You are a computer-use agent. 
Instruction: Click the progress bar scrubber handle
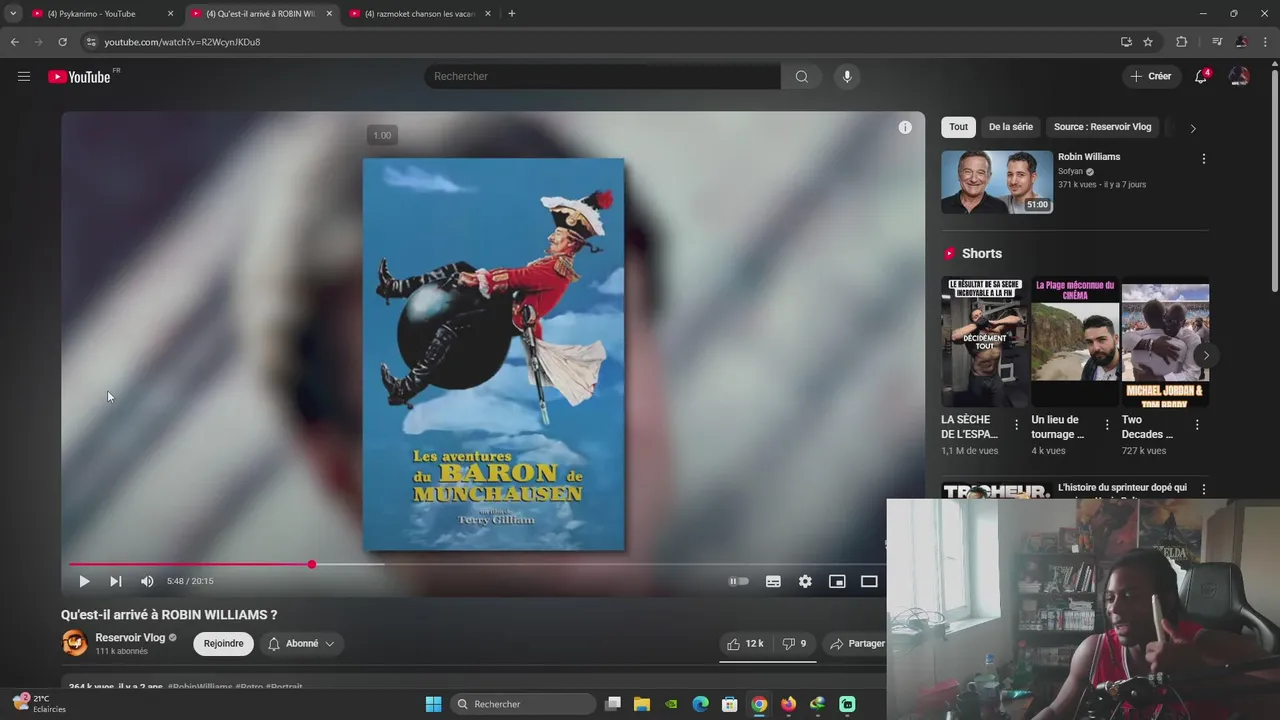[x=312, y=564]
